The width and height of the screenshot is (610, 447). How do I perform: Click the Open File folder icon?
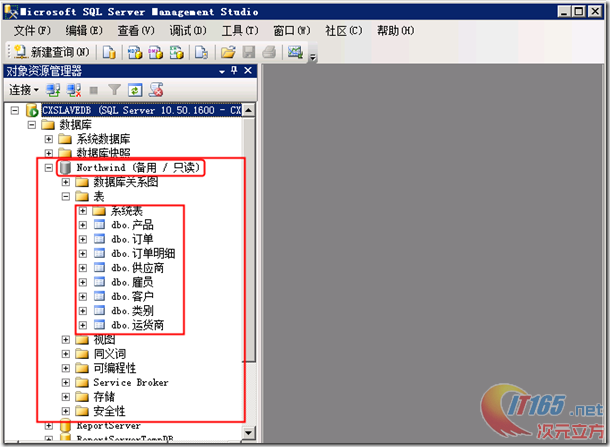[x=228, y=52]
